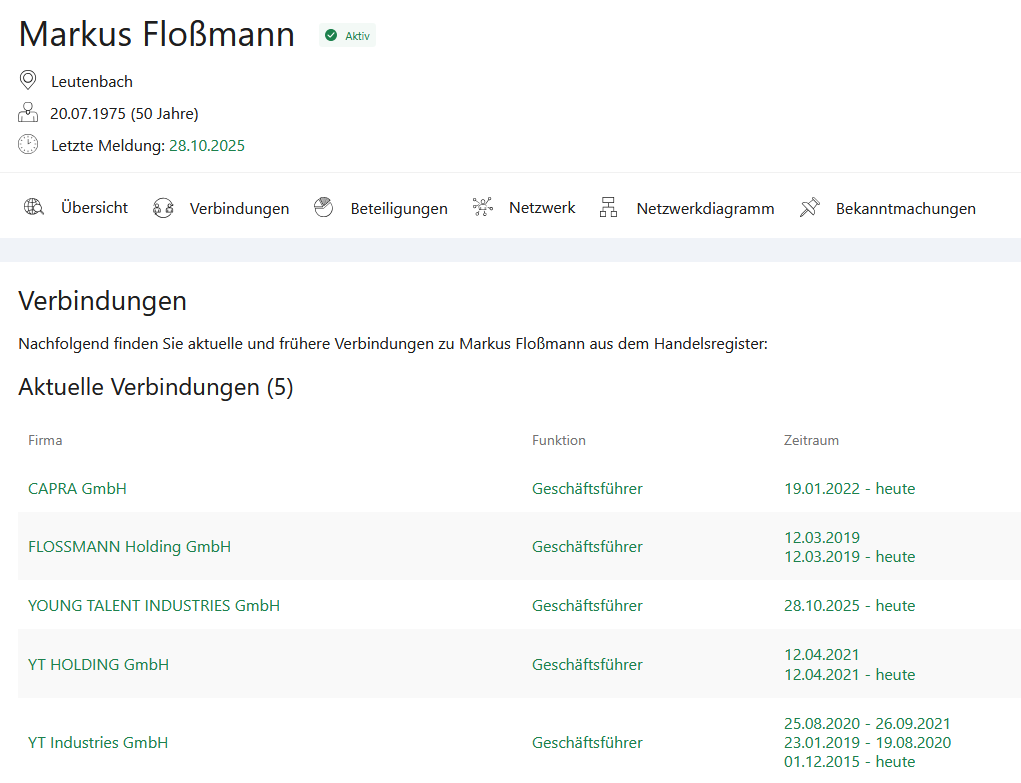
Task: Open the Bekanntmachungen section
Action: pyautogui.click(x=906, y=209)
